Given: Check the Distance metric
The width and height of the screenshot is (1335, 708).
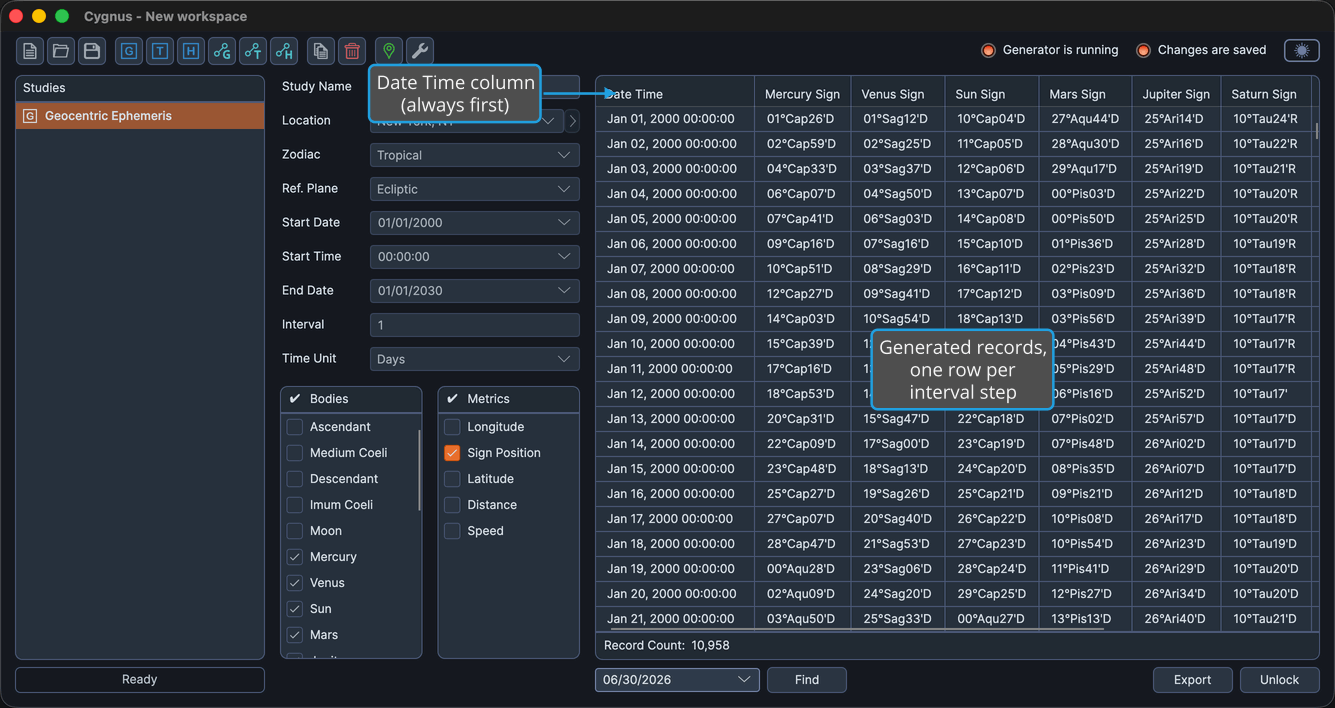Looking at the screenshot, I should pyautogui.click(x=452, y=505).
